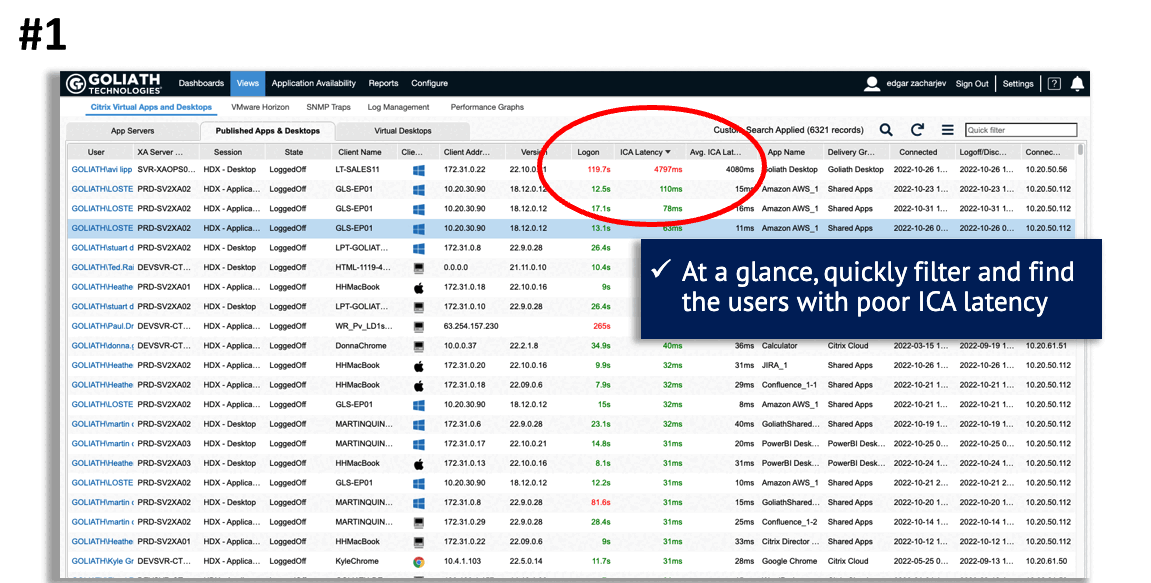Open the GOLIATH\Kyle Gr user link
The width and height of the screenshot is (1151, 583).
click(102, 562)
